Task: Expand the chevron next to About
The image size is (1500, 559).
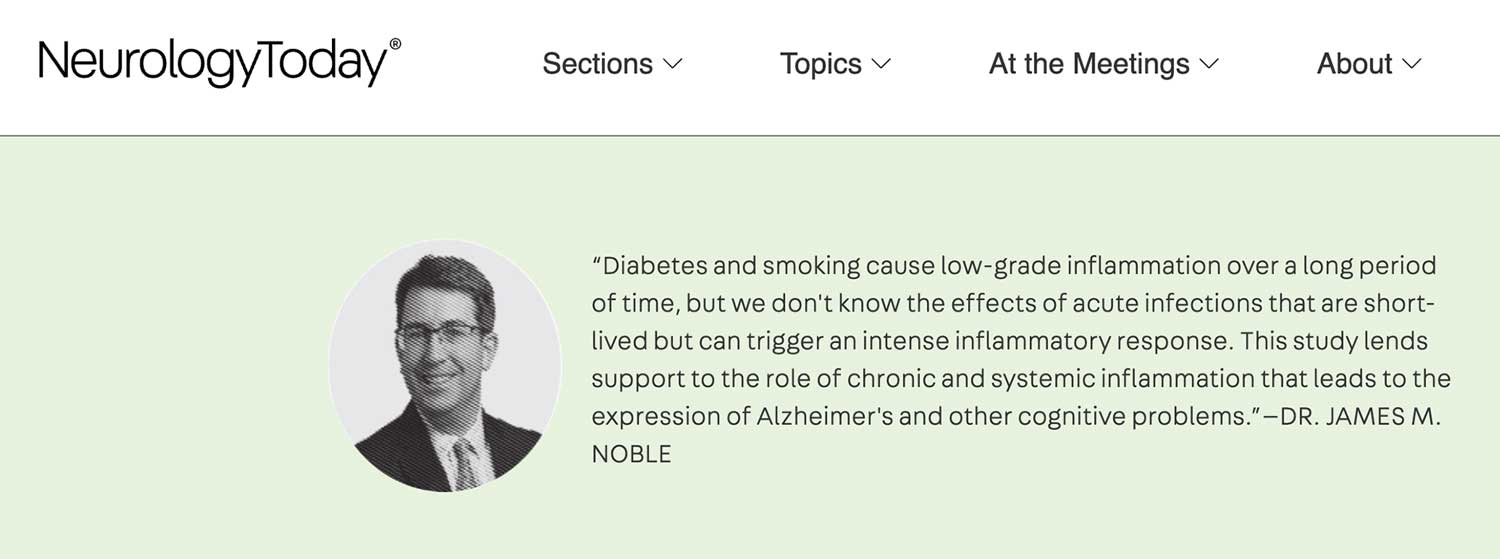Action: 1412,64
